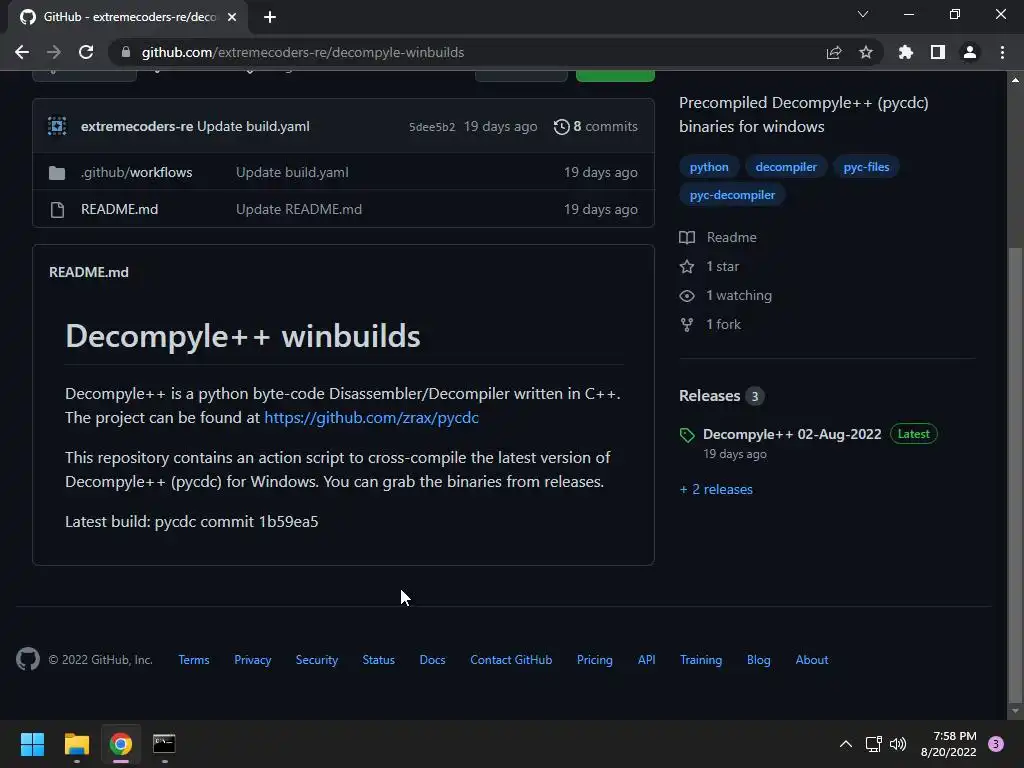Open a new browser tab
Screen dimensions: 1024x768
[x=270, y=17]
